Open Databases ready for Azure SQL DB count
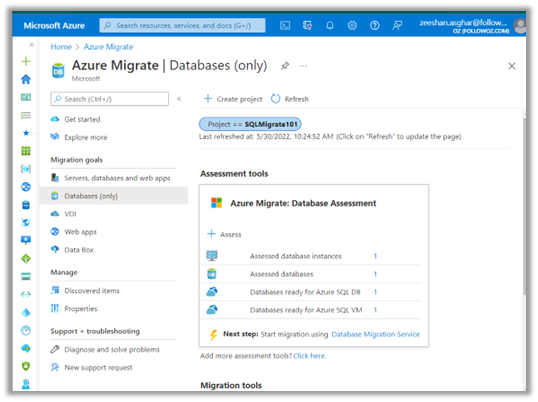538x402 pixels. coord(375,292)
